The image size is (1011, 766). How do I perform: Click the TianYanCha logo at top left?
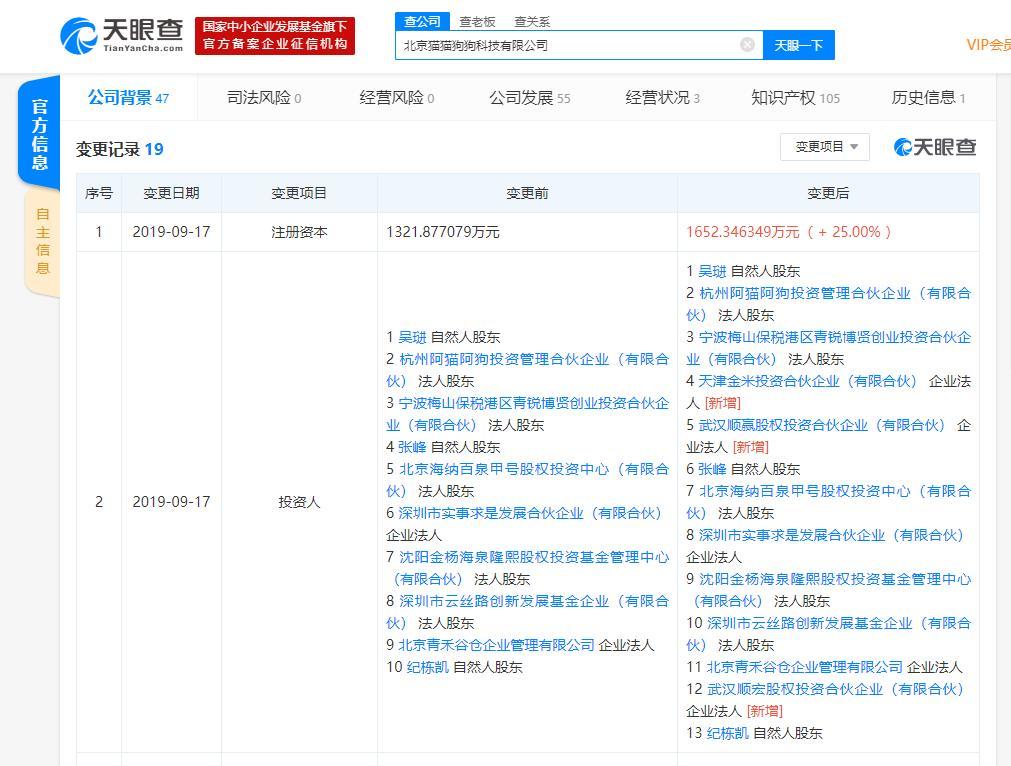click(x=121, y=35)
